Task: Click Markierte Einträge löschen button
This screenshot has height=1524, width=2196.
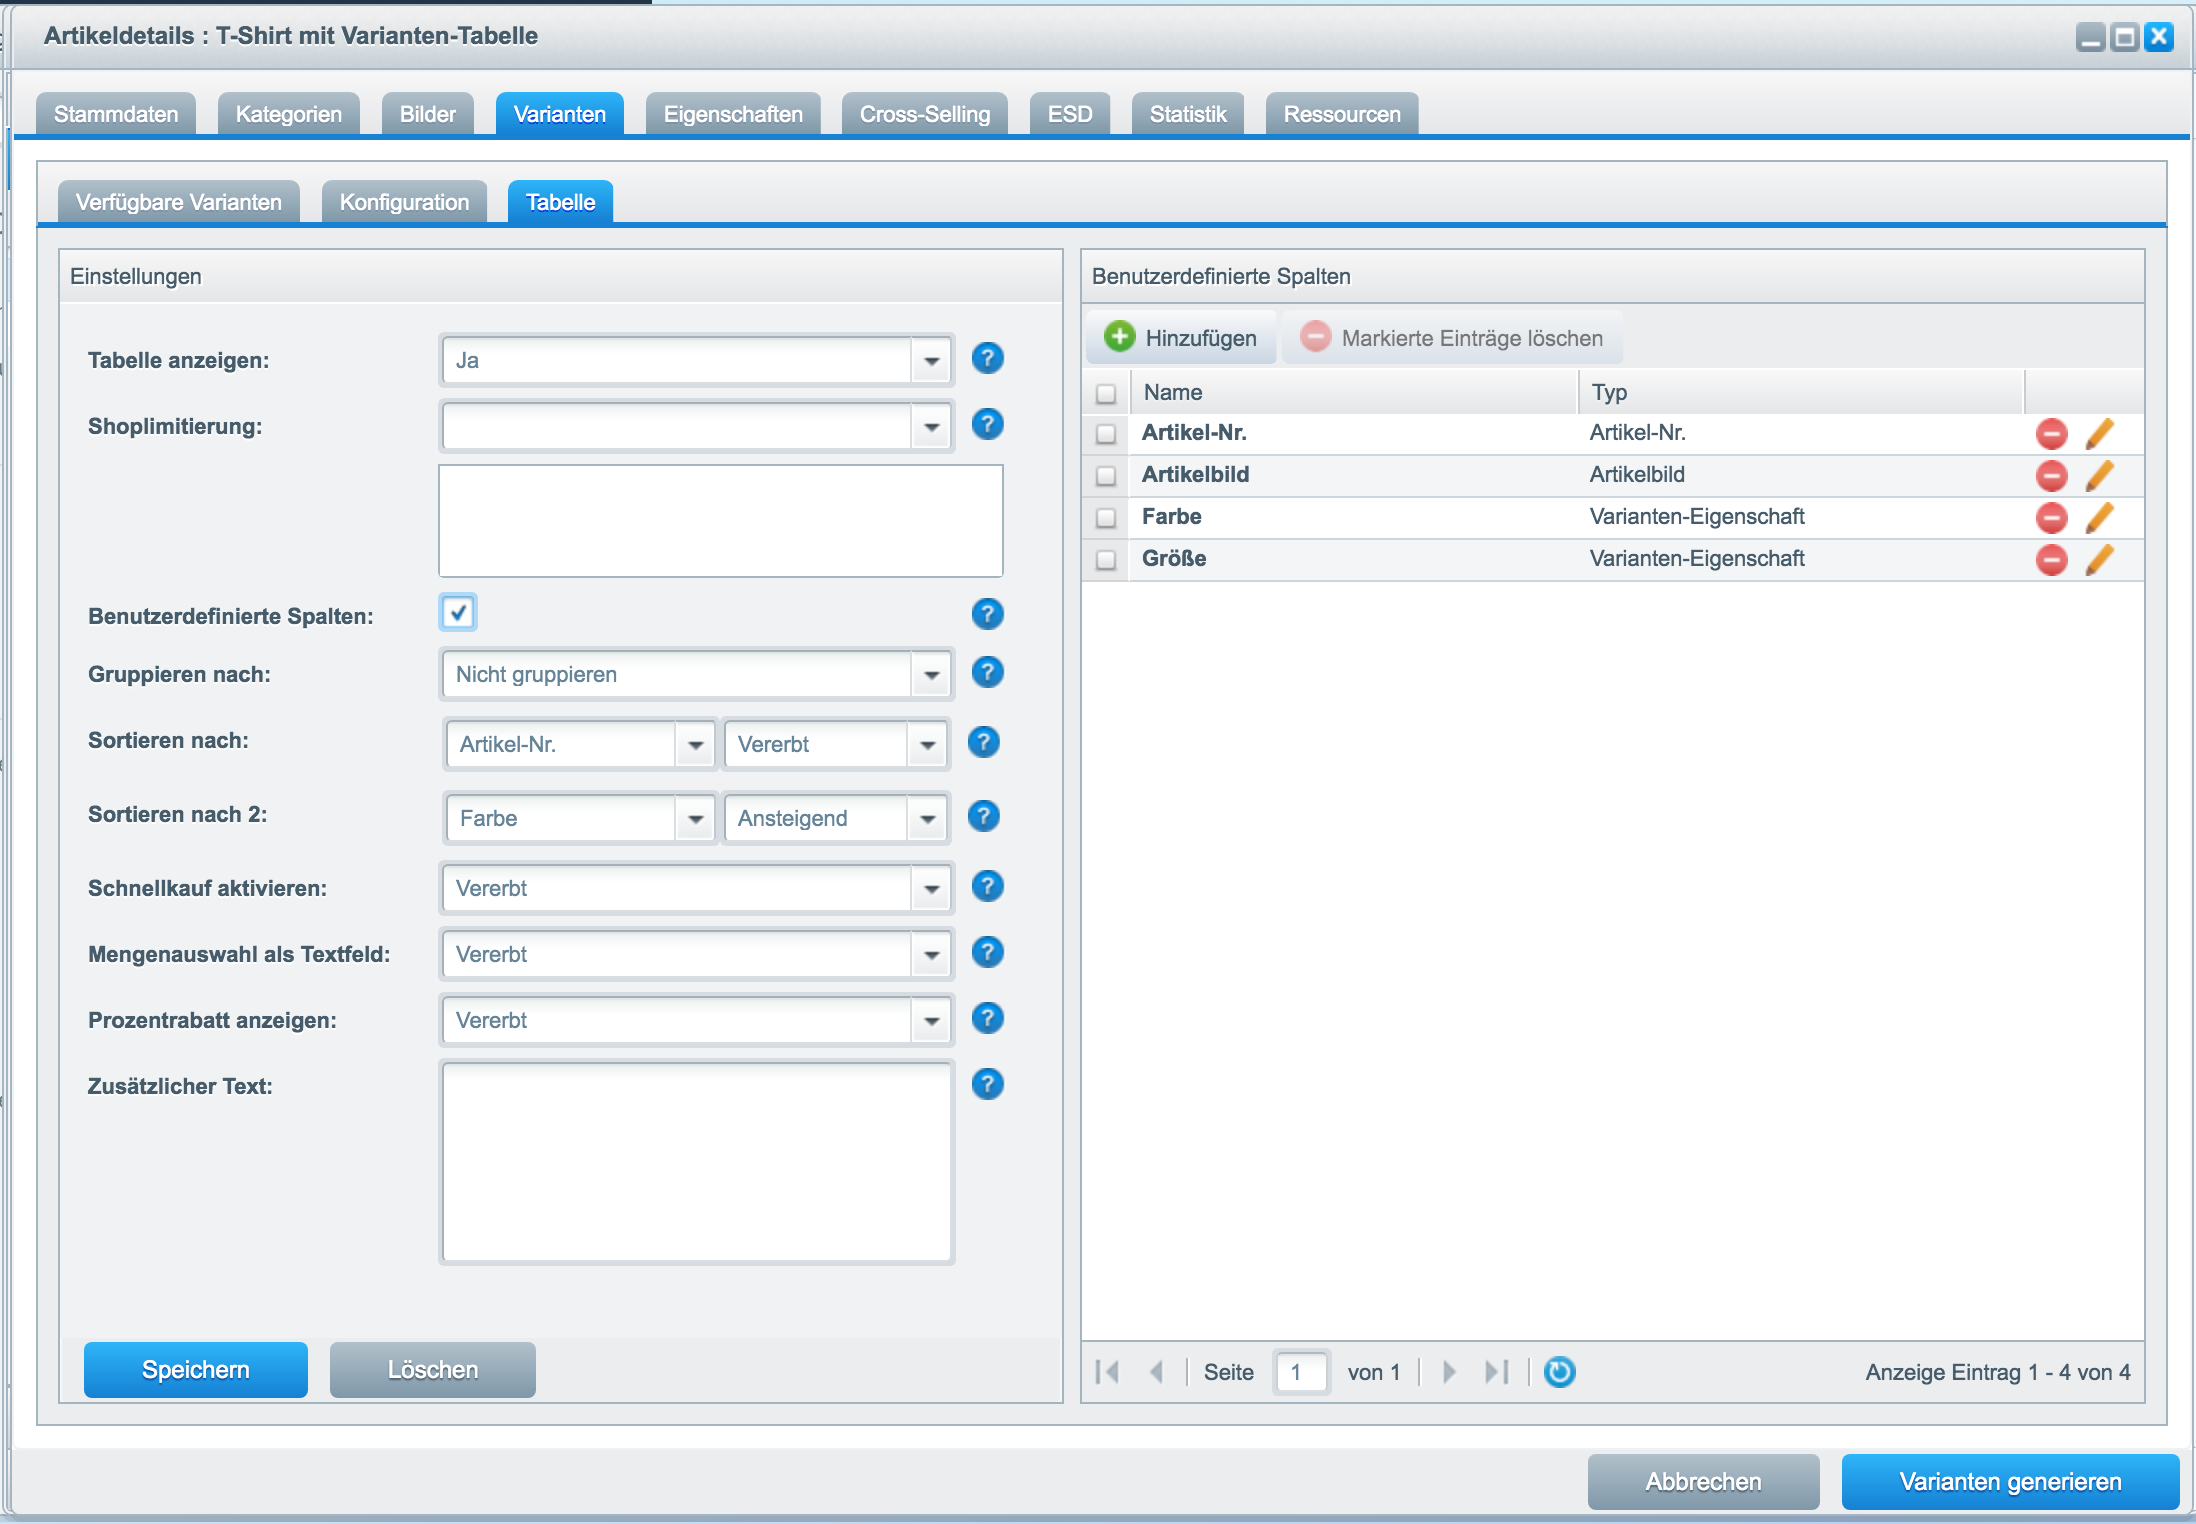Action: click(x=1453, y=338)
